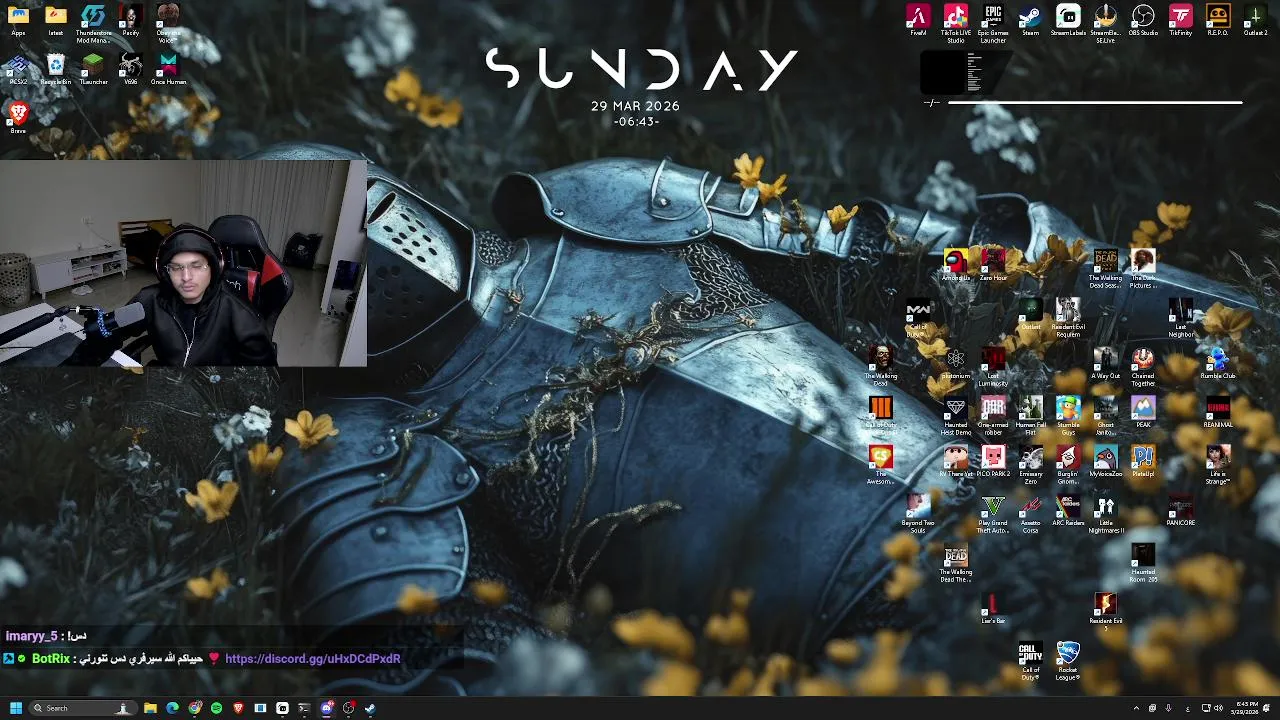
Task: Launch Chained Together shortcut
Action: coord(1143,366)
